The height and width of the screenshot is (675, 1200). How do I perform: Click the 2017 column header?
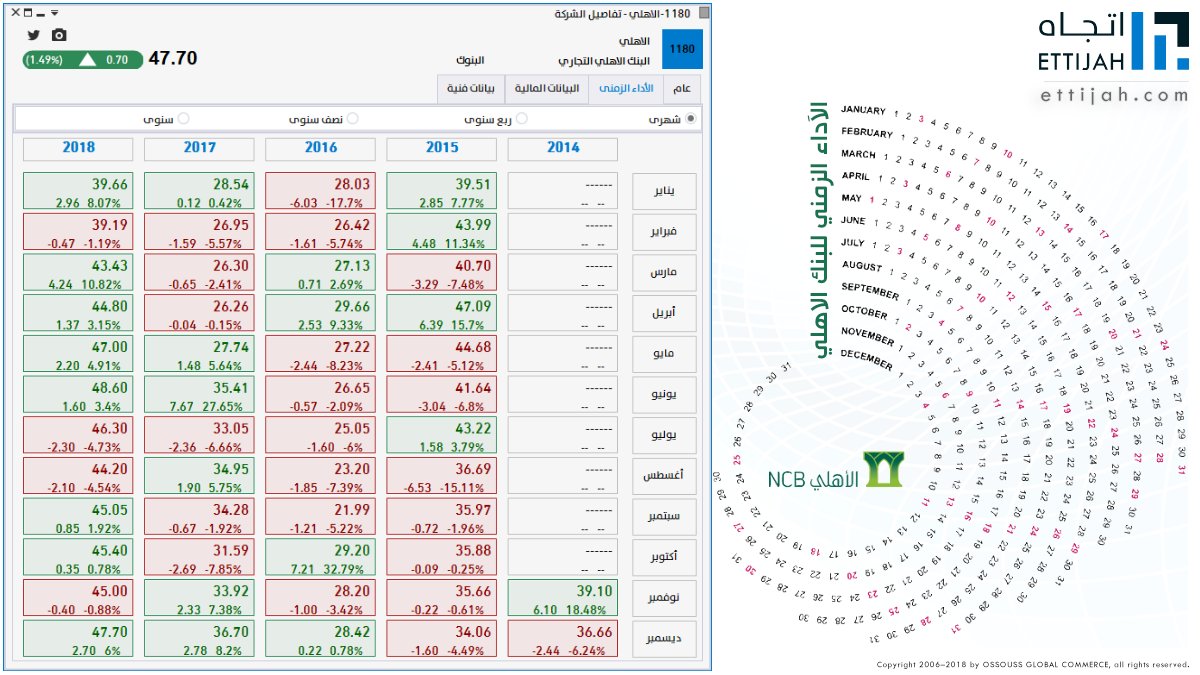[199, 148]
